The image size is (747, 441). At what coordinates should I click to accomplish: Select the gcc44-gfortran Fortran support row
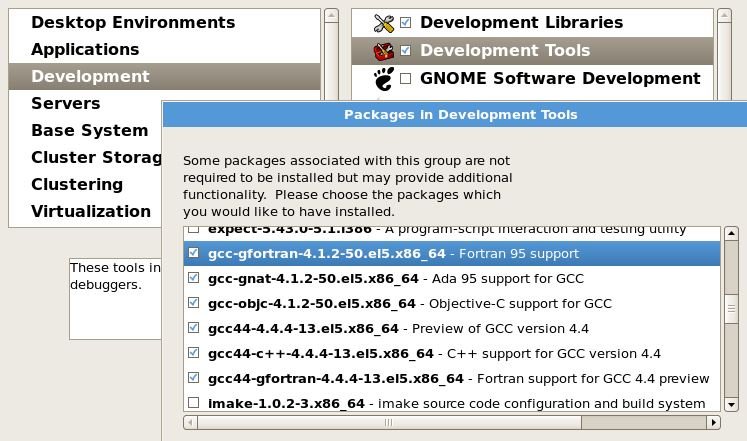452,379
